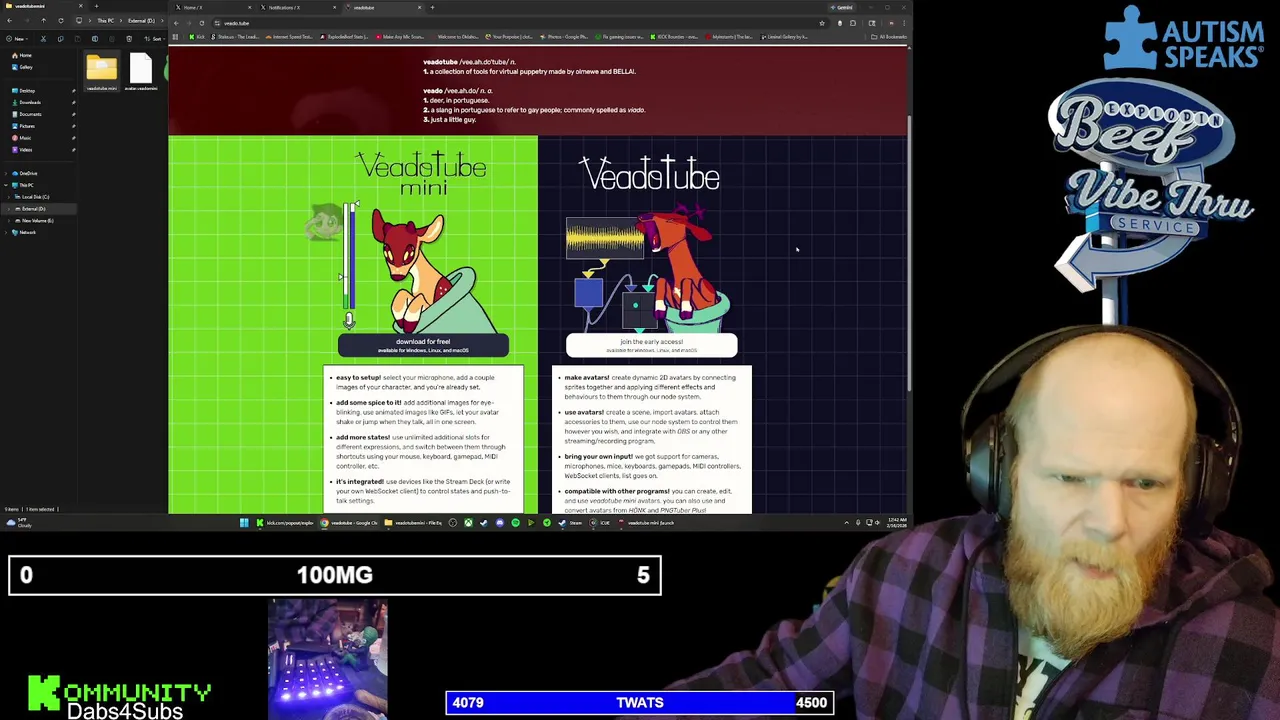Open Discord from the taskbar
The height and width of the screenshot is (720, 1280).
[499, 523]
